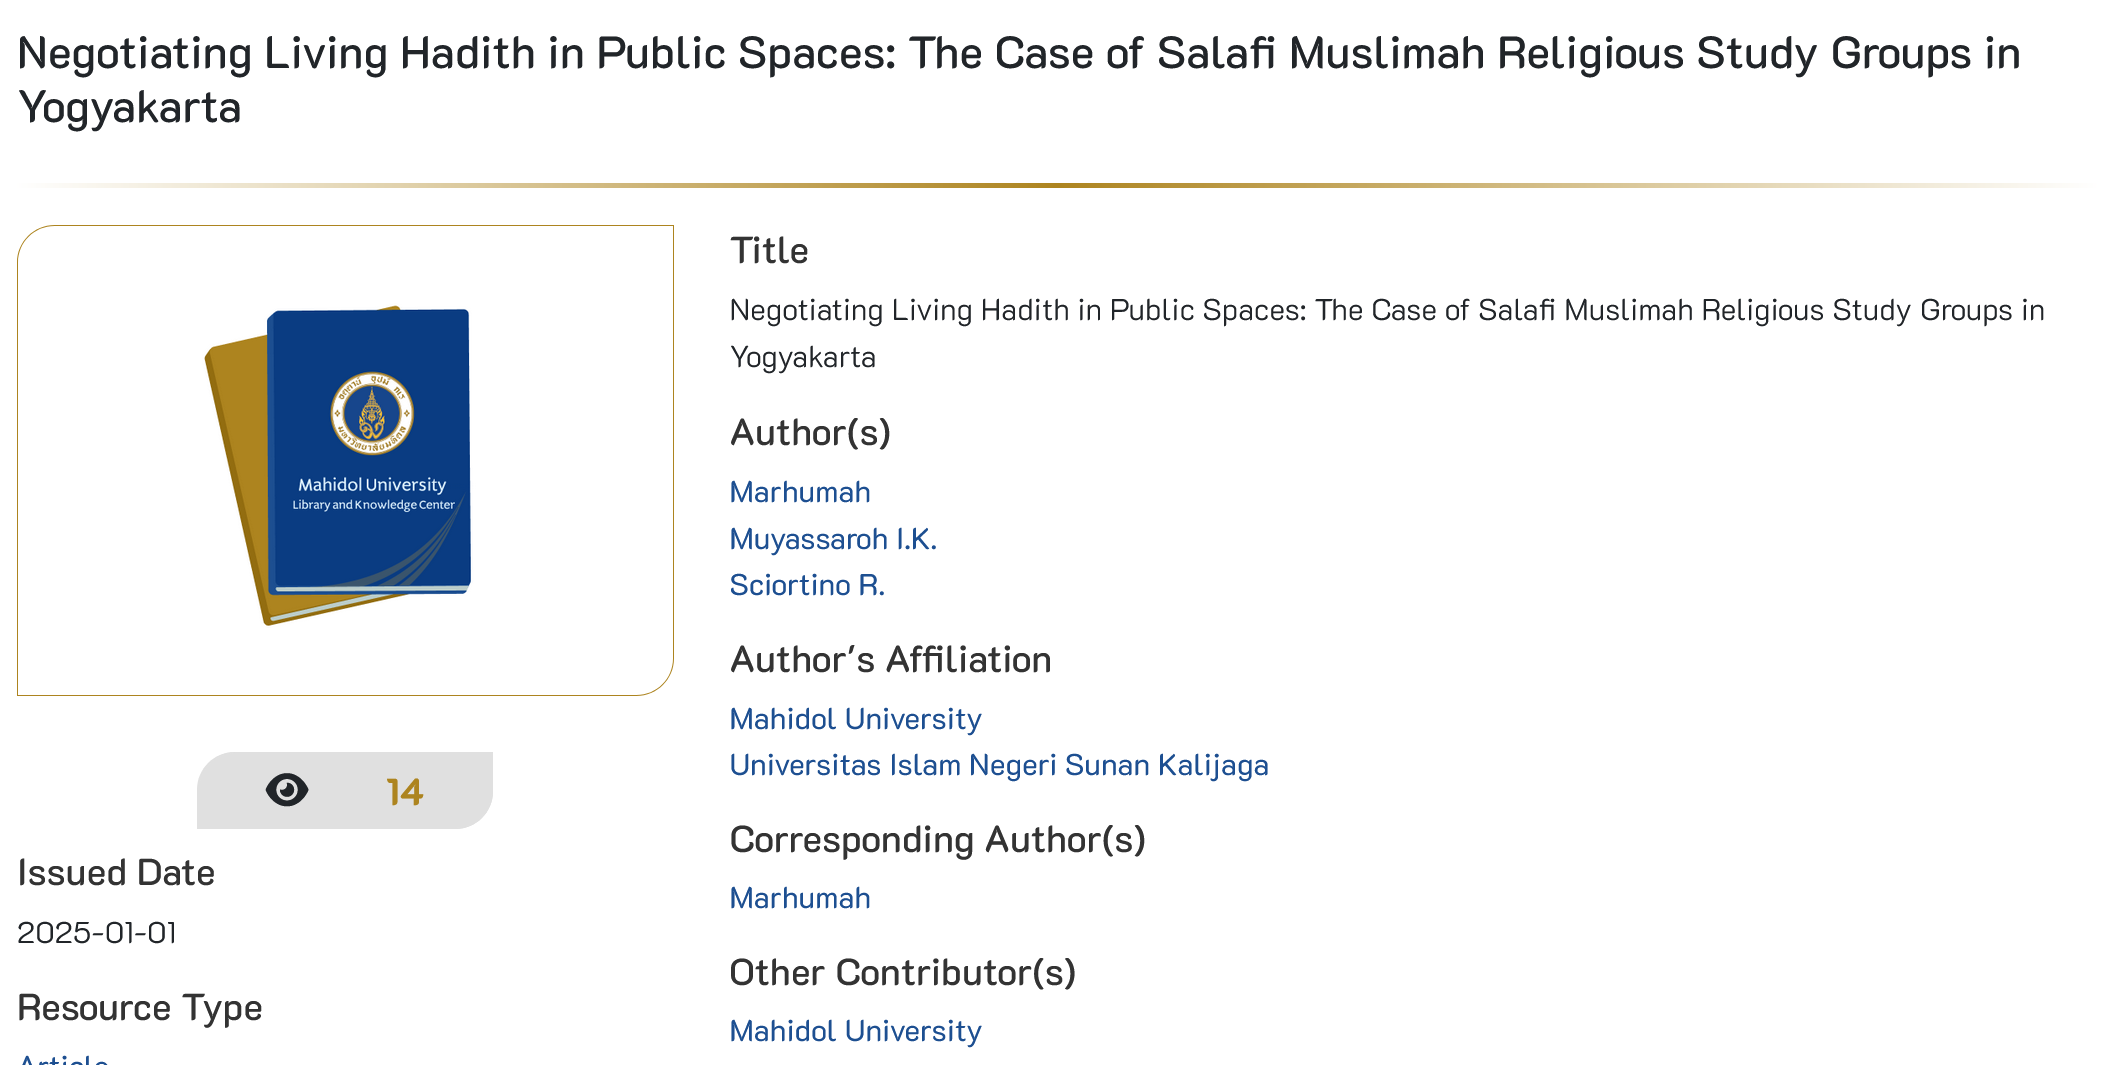
Task: Click the Corresponding Author(s) heading
Action: pos(937,840)
